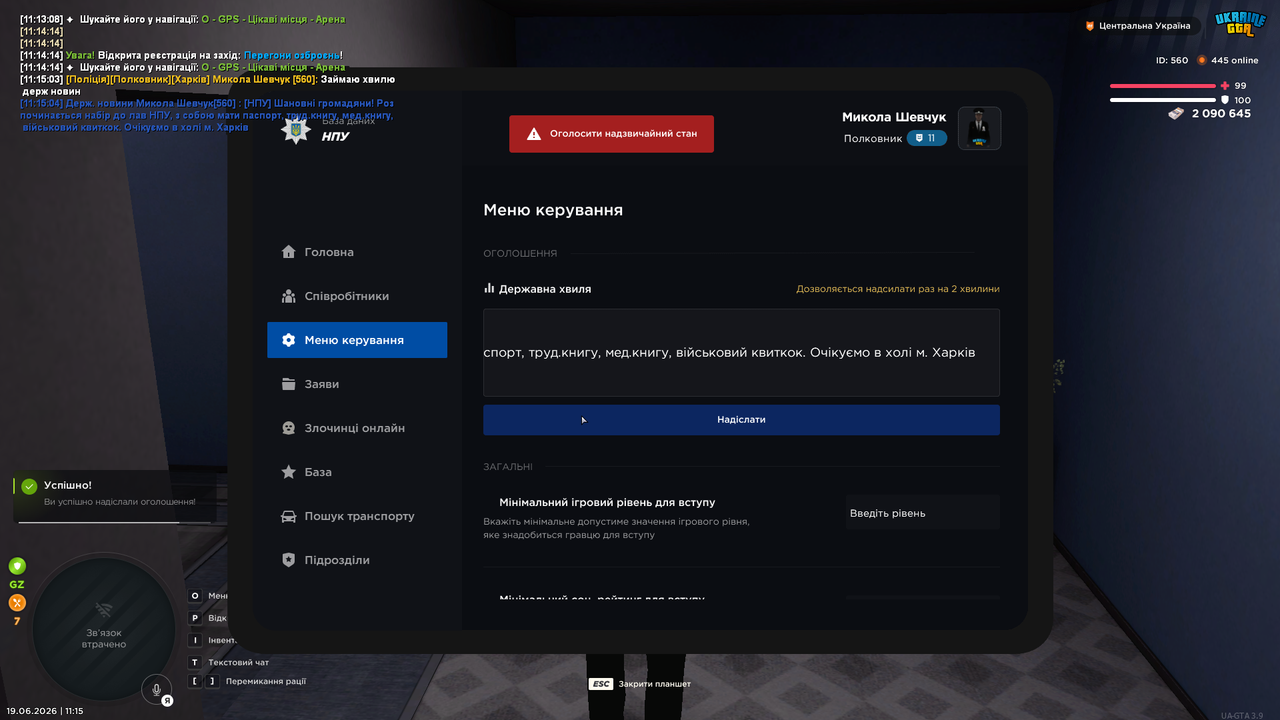Click the cash stack money icon
Viewport: 1280px width, 720px height.
click(1177, 114)
